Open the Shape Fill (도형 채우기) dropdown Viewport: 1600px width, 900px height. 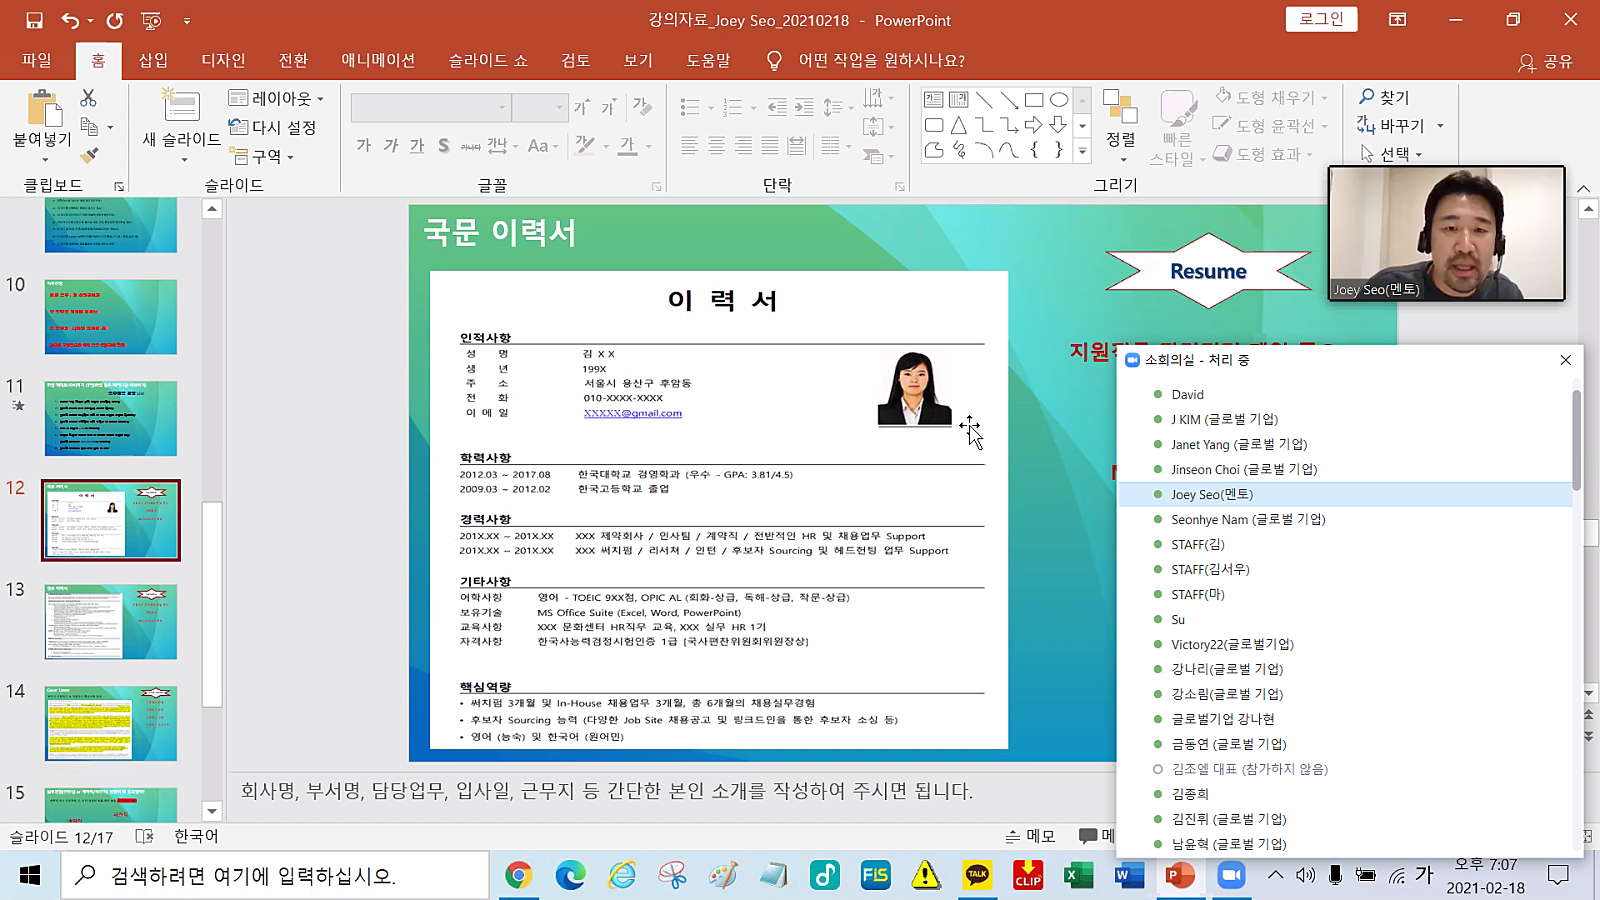[1272, 97]
